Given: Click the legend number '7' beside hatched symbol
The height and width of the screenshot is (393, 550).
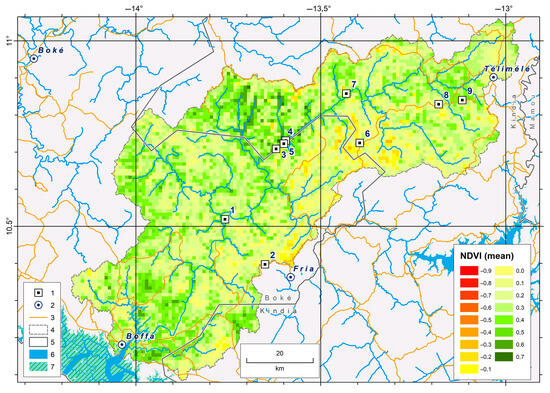Looking at the screenshot, I should pyautogui.click(x=53, y=367).
